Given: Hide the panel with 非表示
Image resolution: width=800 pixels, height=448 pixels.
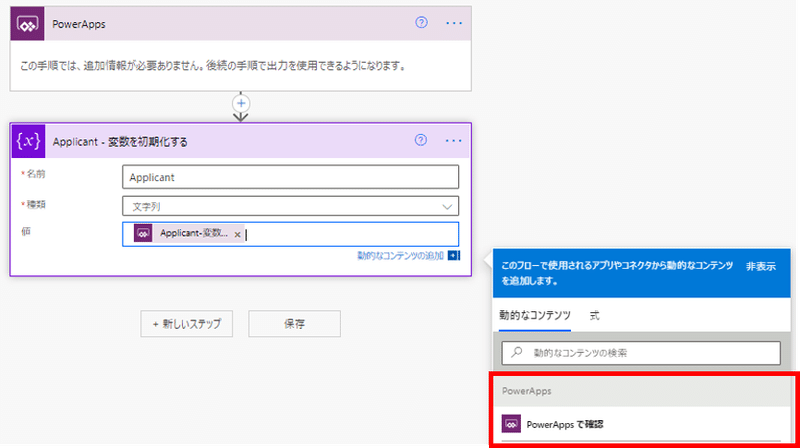Looking at the screenshot, I should pyautogui.click(x=761, y=266).
